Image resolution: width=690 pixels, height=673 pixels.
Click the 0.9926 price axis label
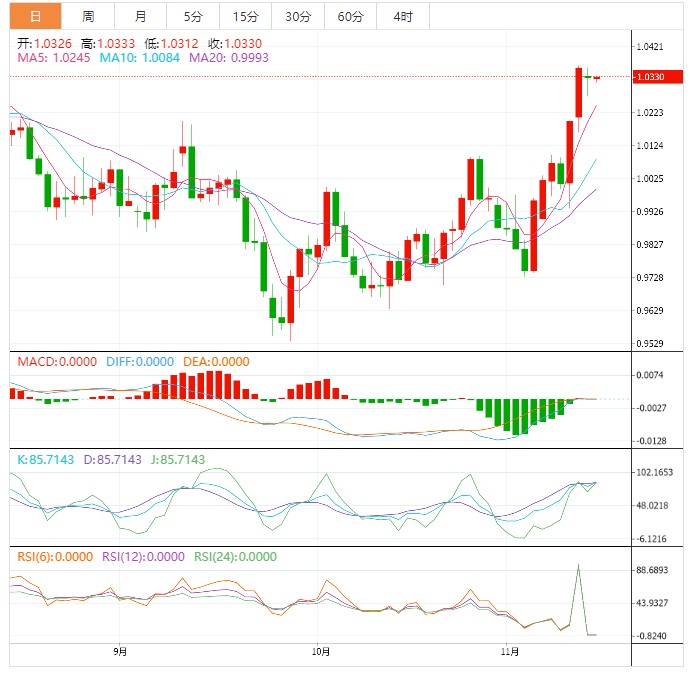tap(650, 212)
